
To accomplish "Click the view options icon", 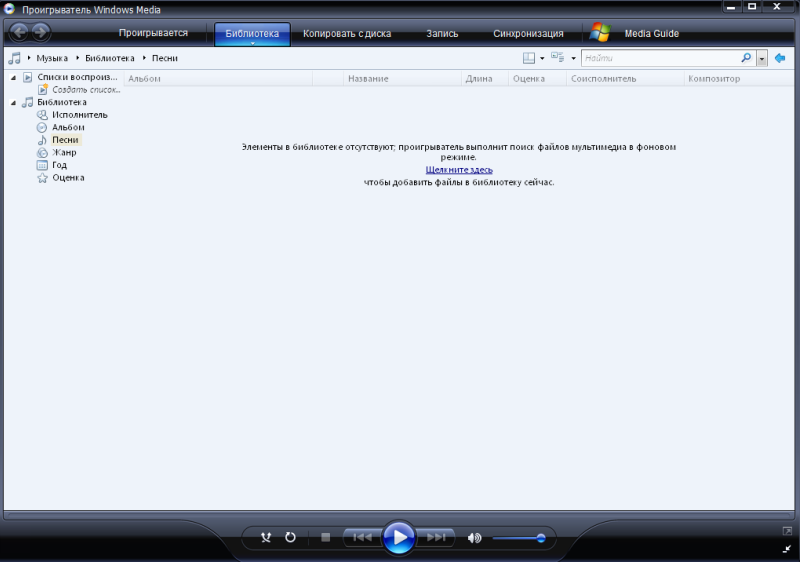I will point(558,58).
